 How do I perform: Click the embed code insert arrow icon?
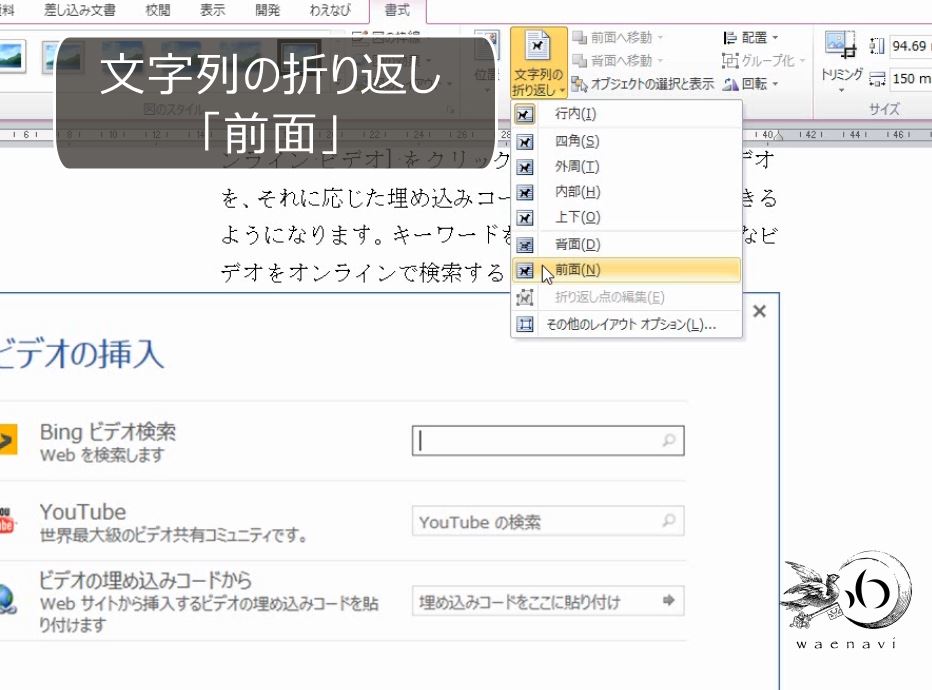pyautogui.click(x=669, y=600)
